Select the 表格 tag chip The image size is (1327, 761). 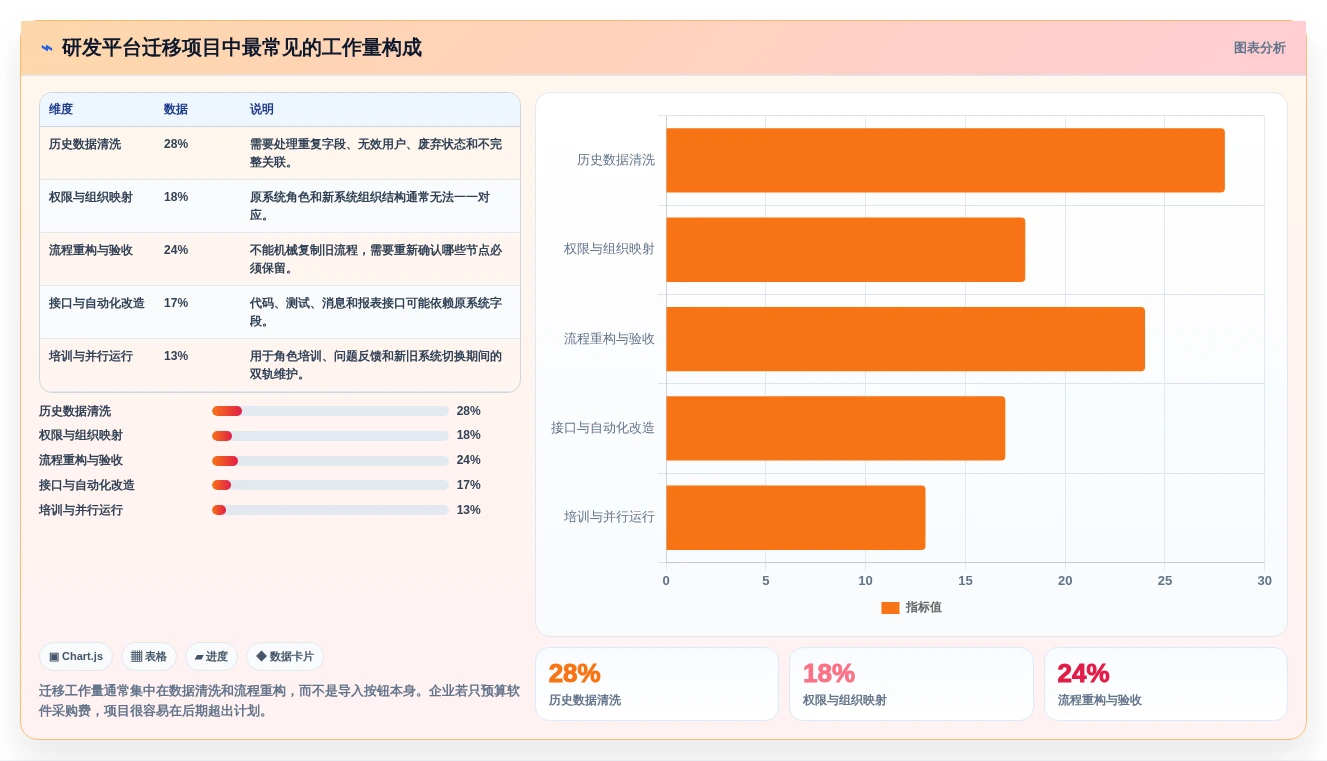coord(149,657)
